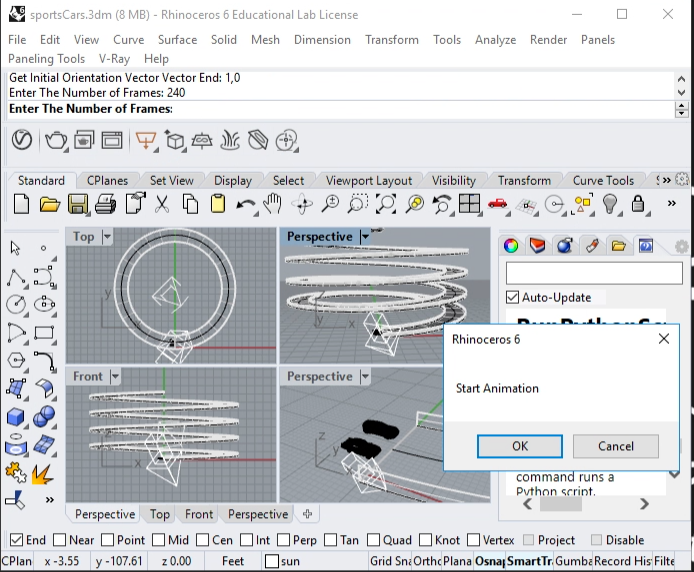694x572 pixels.
Task: Open the Top viewport dropdown arrow
Action: (x=107, y=237)
